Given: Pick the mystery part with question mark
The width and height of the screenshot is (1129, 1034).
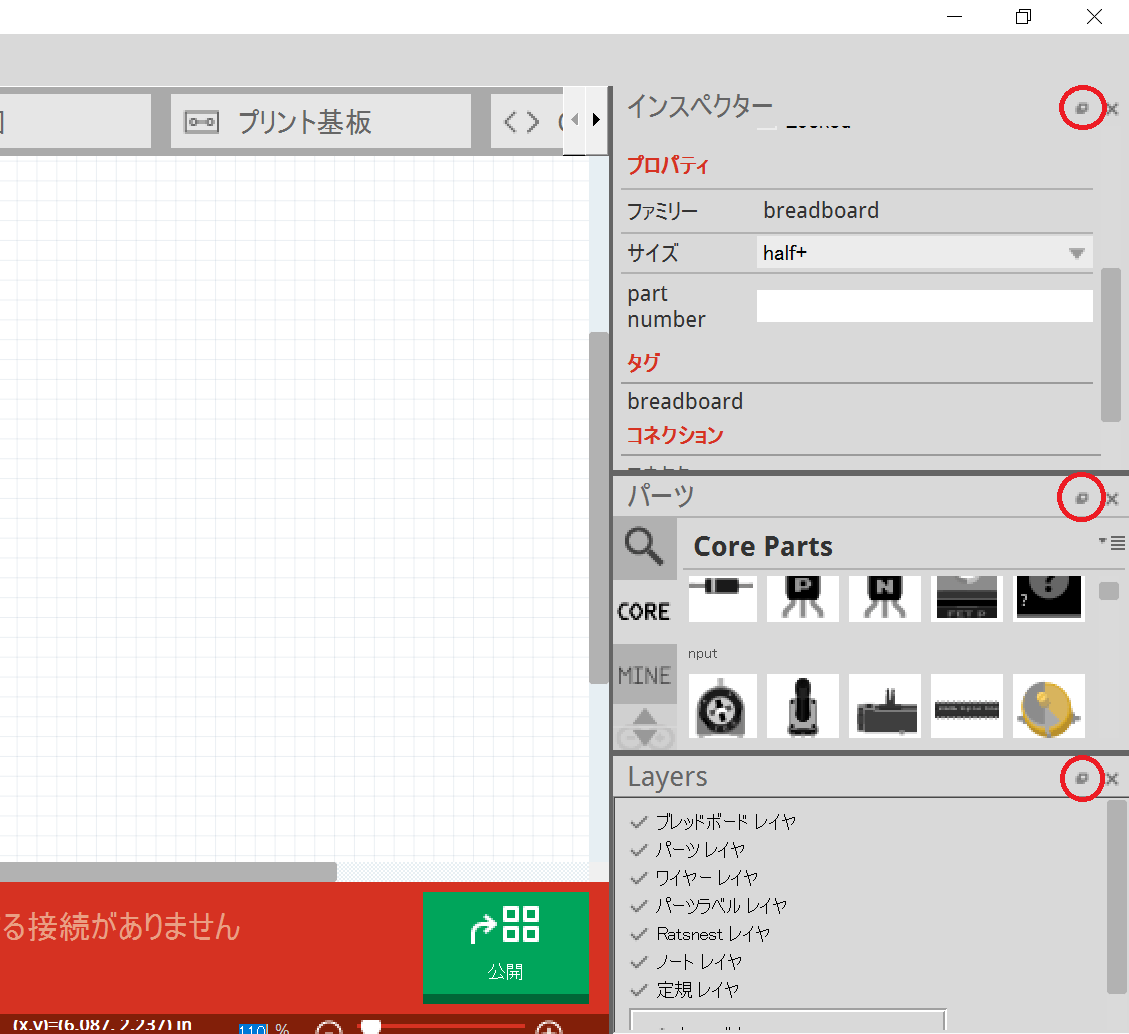Looking at the screenshot, I should (1048, 598).
